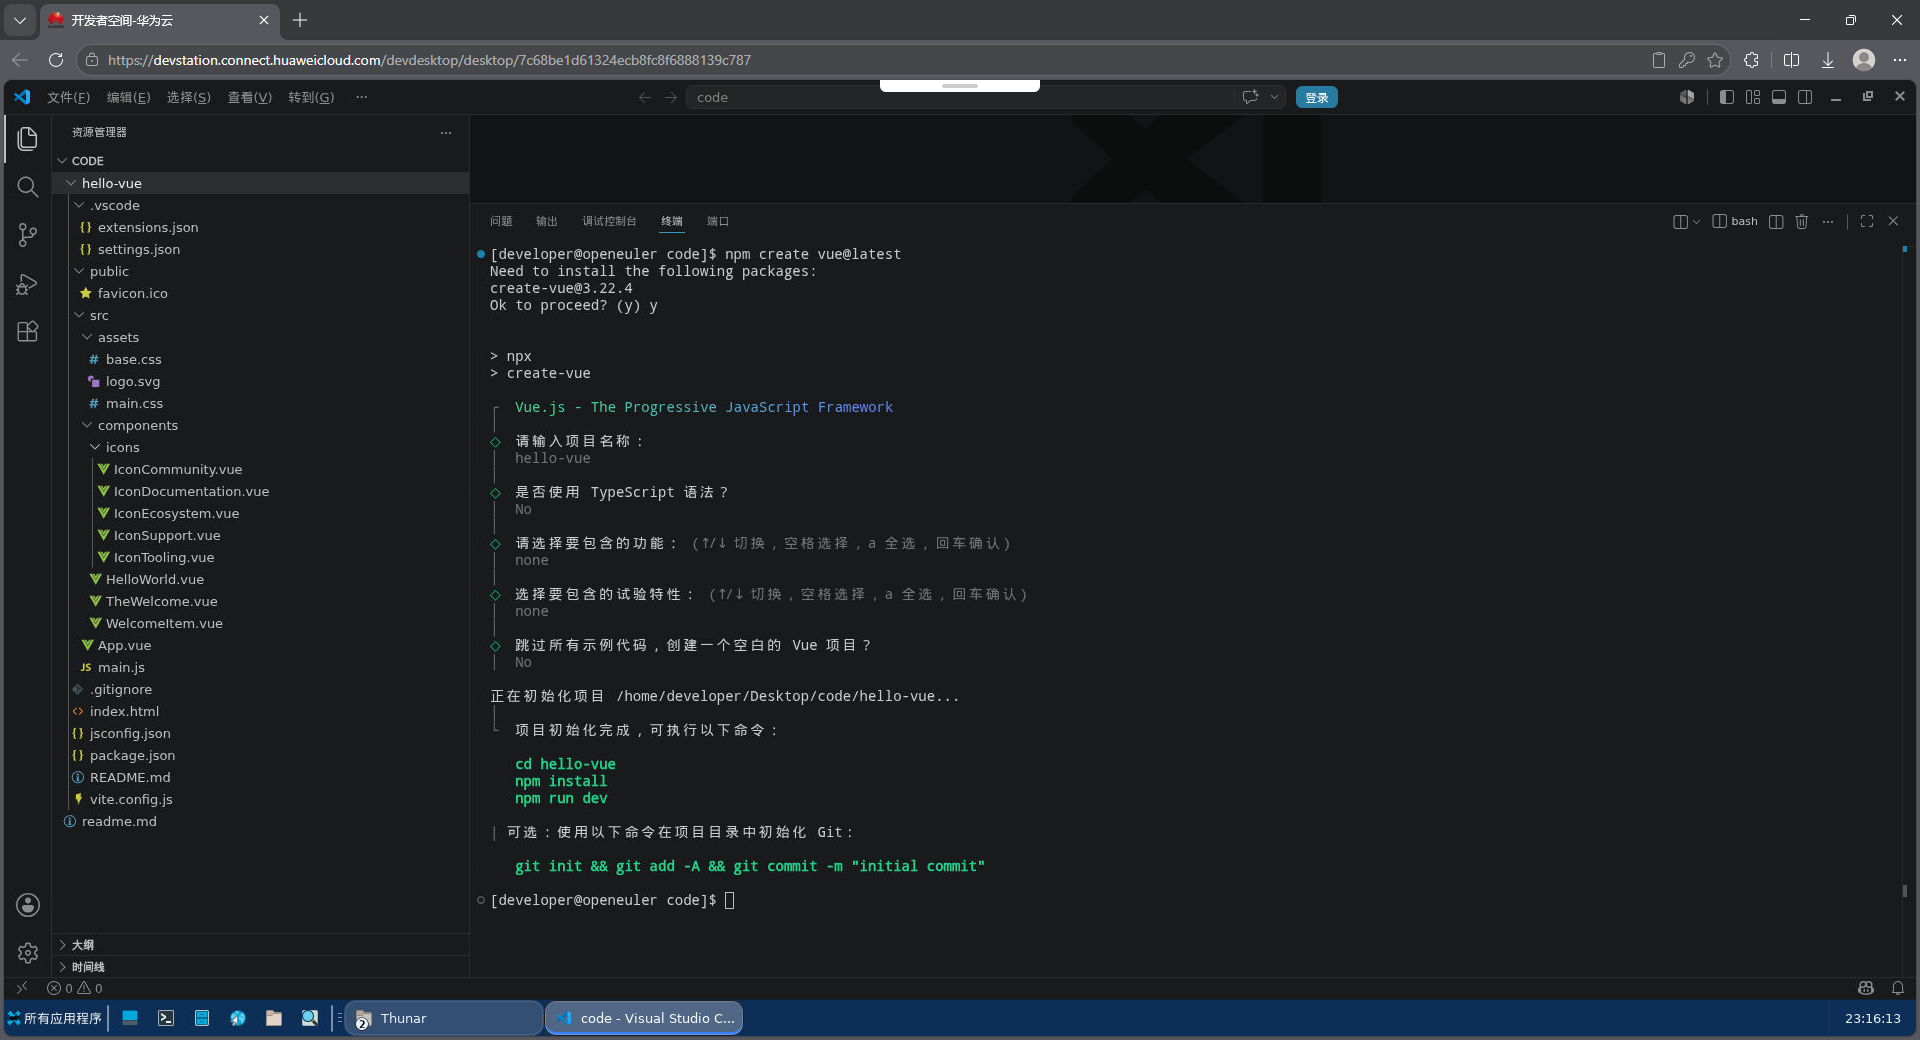The width and height of the screenshot is (1920, 1040).
Task: Expand the 大纲 outline section
Action: [x=260, y=945]
